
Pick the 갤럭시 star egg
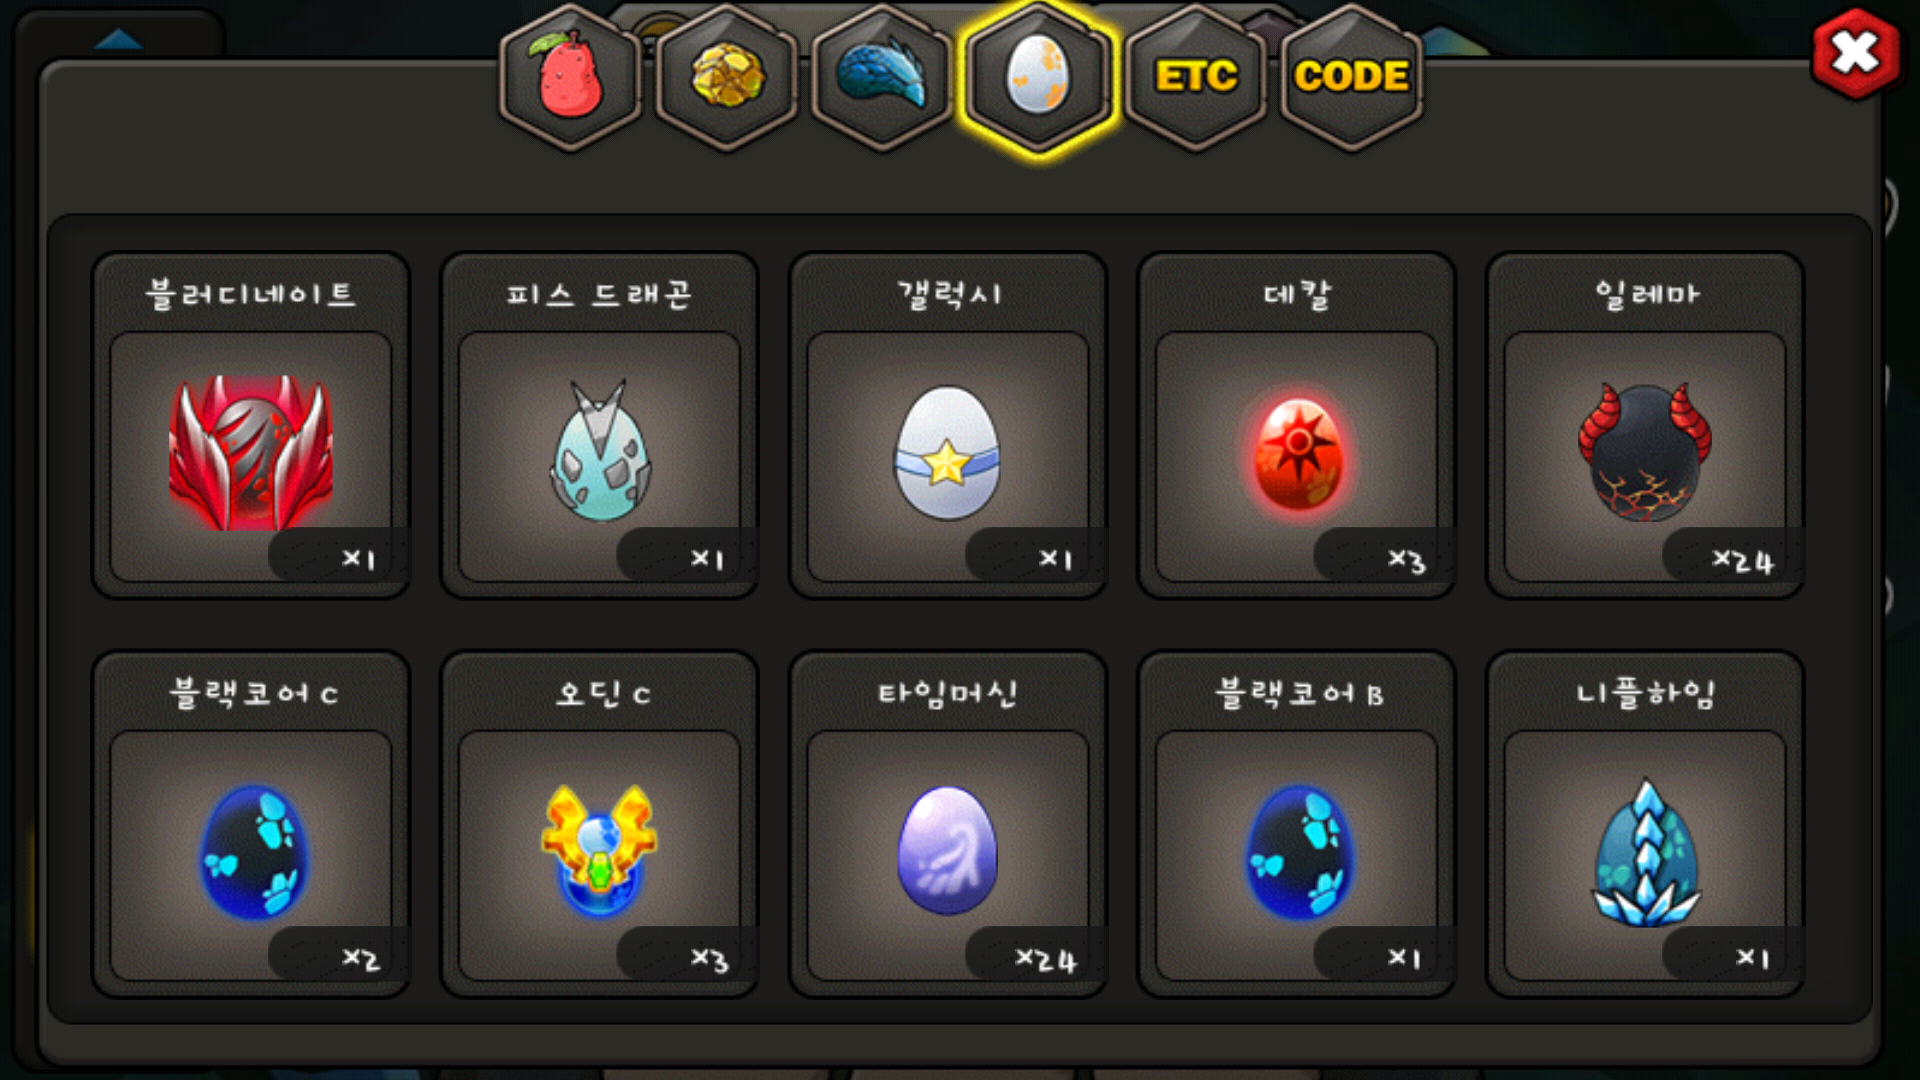point(947,454)
